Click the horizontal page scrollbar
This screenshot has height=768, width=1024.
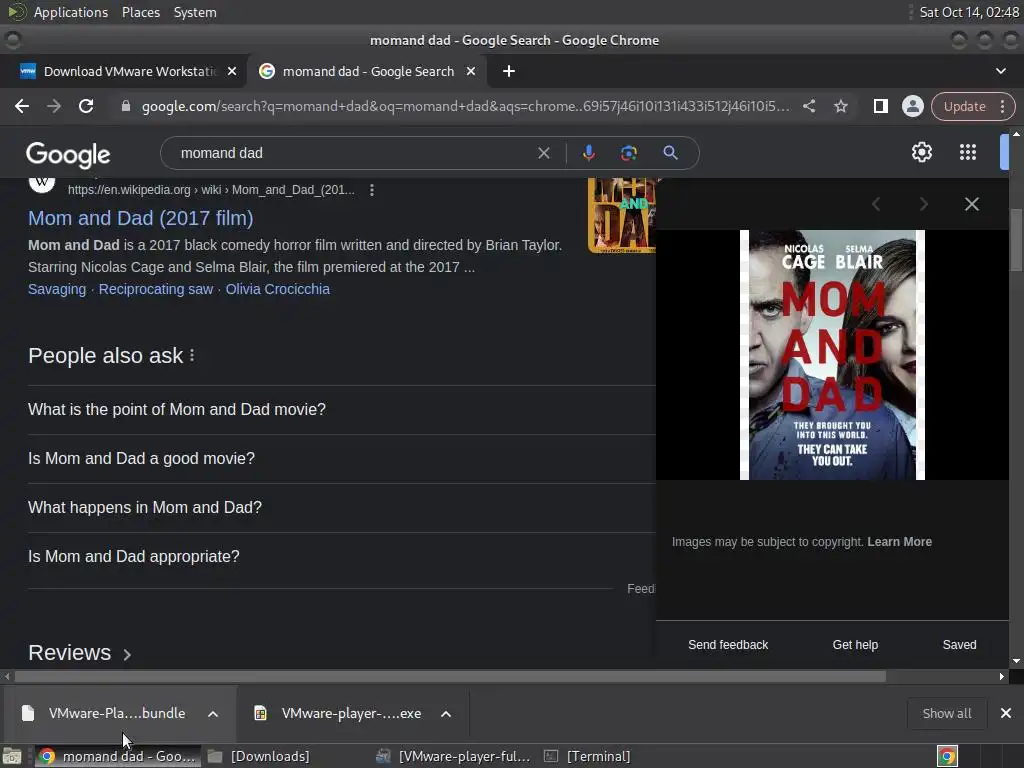pos(451,677)
